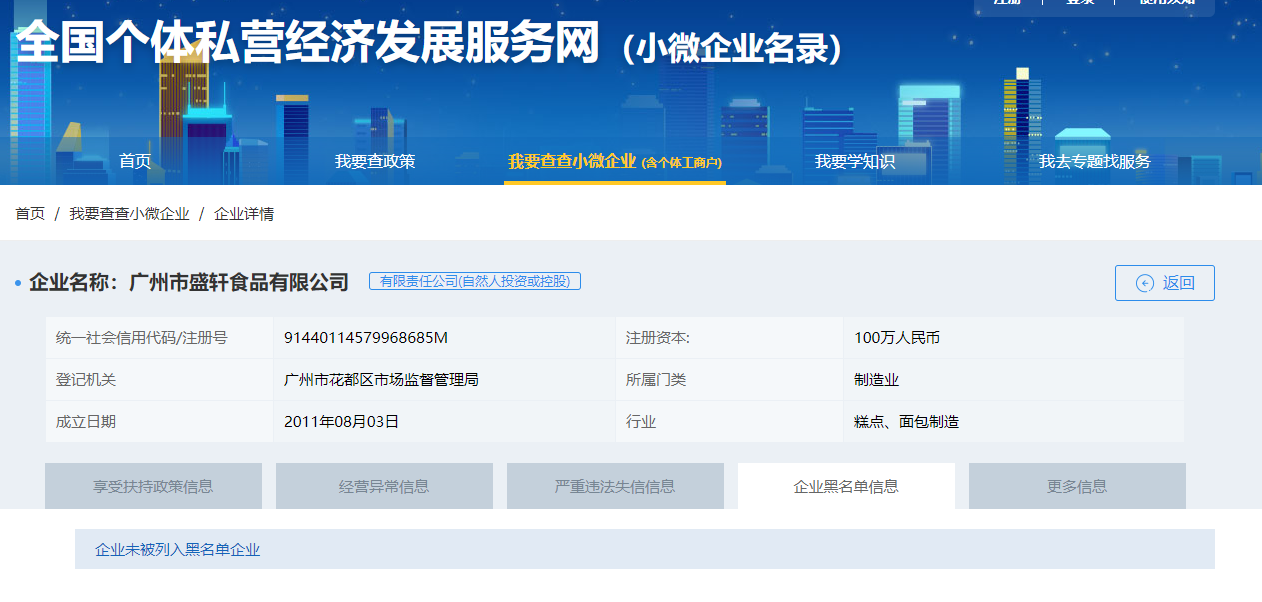This screenshot has width=1262, height=602.
Task: Click the credit code 91440114579968685M
Action: [x=366, y=338]
